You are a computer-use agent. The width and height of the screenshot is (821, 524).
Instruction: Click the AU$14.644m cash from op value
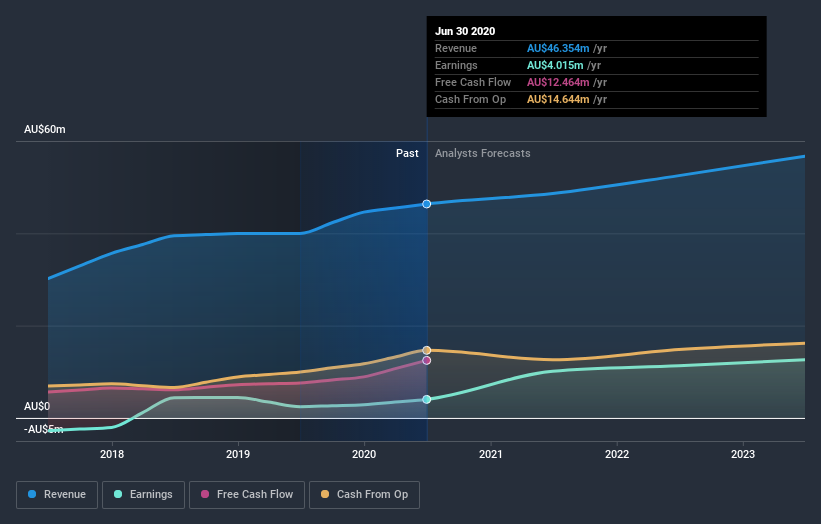558,99
